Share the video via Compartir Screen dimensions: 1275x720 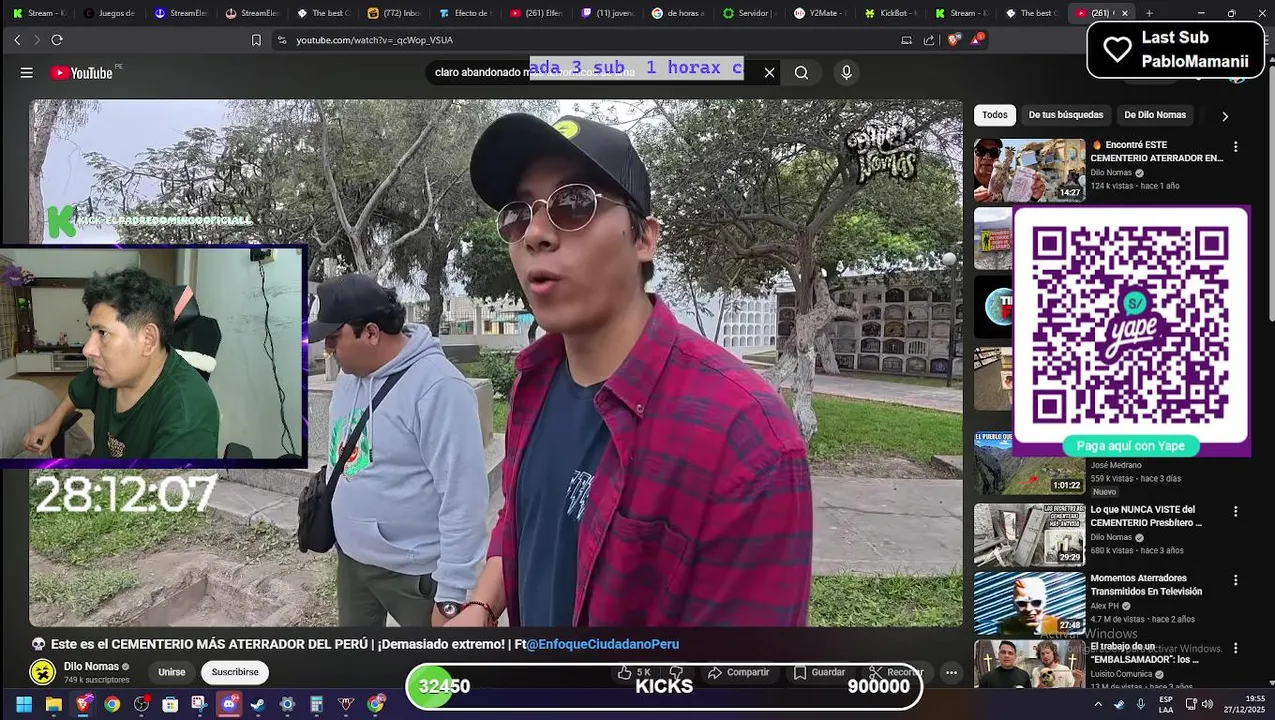[x=738, y=673]
